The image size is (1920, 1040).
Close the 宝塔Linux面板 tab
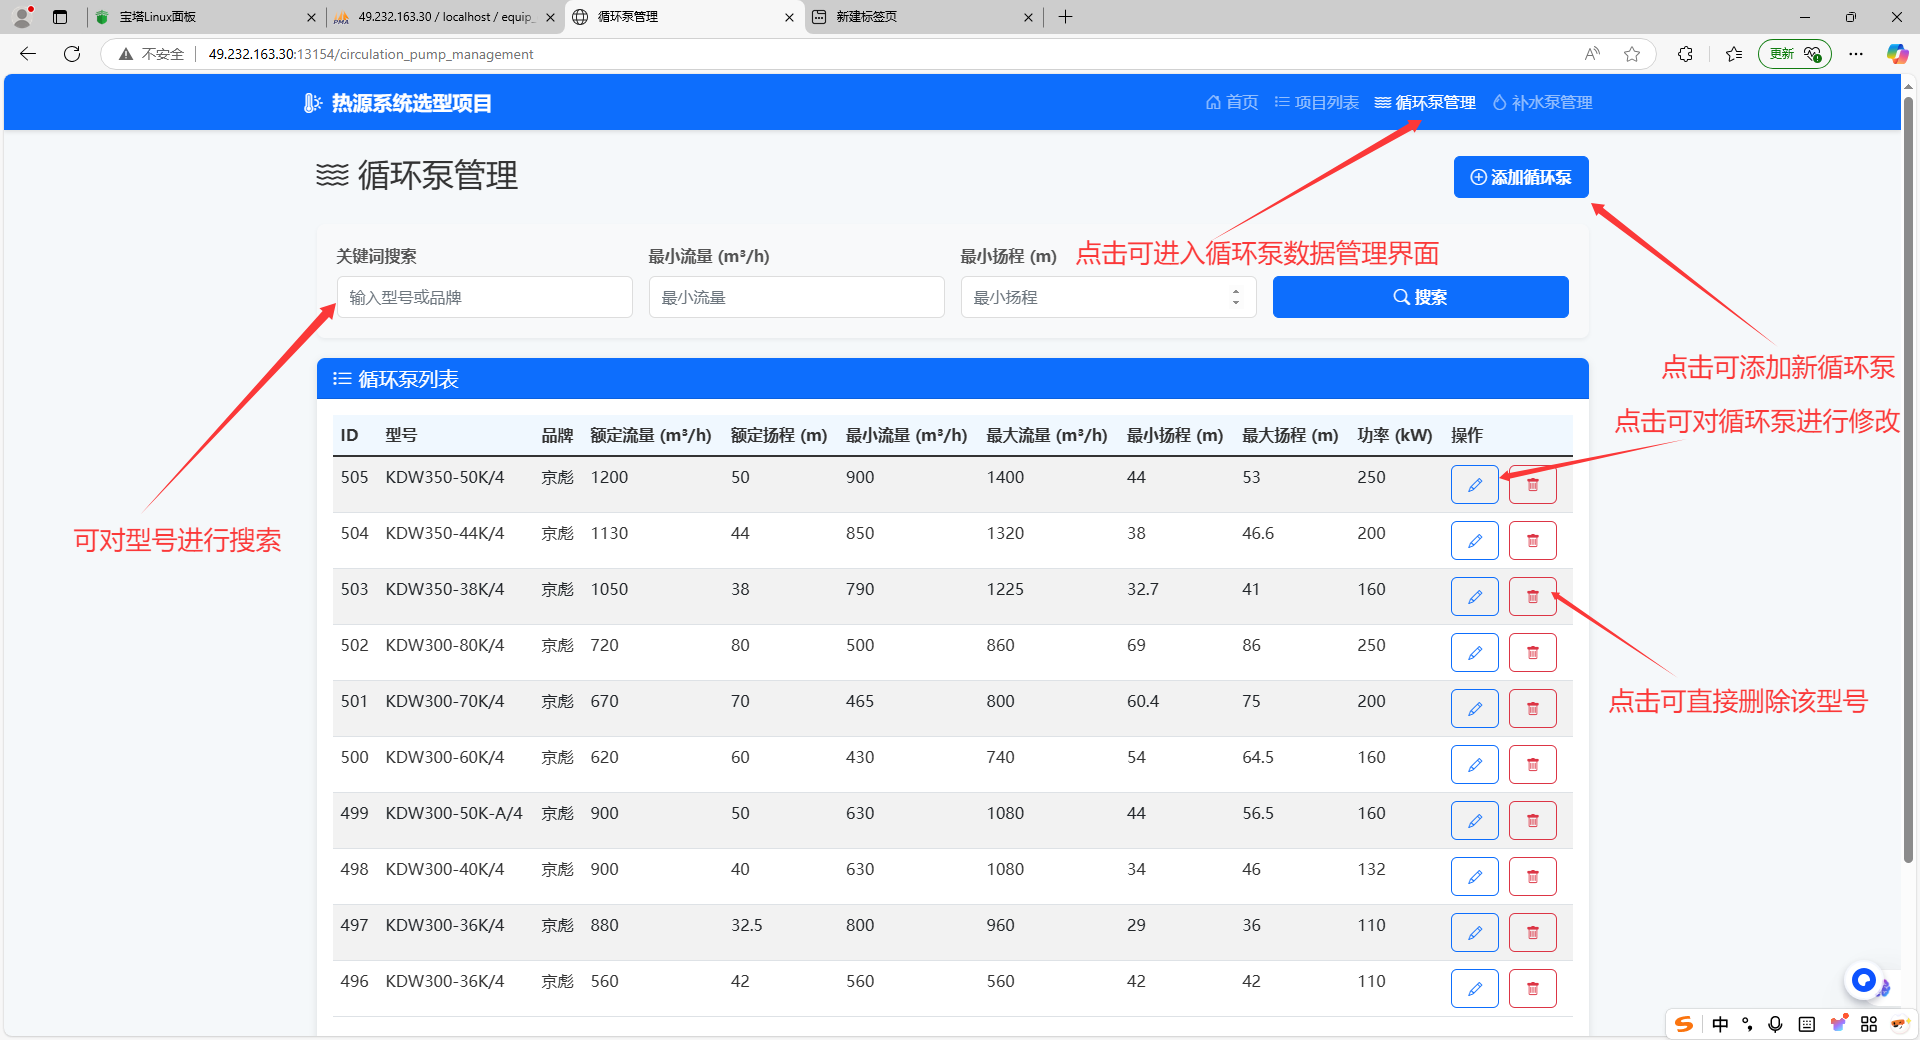pos(311,17)
